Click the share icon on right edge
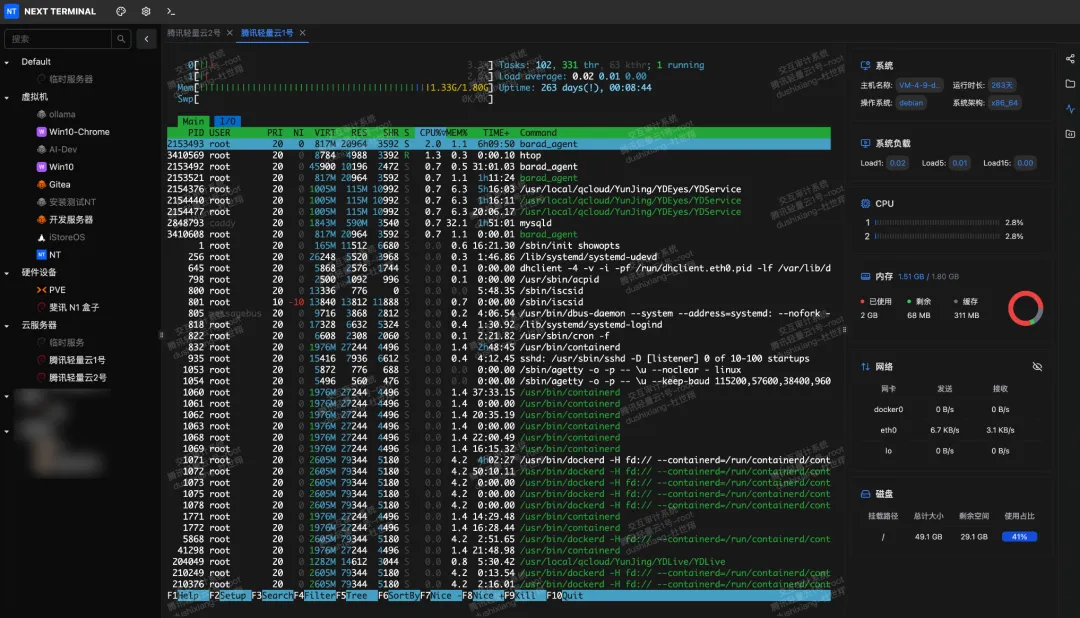1080x618 pixels. point(1070,59)
